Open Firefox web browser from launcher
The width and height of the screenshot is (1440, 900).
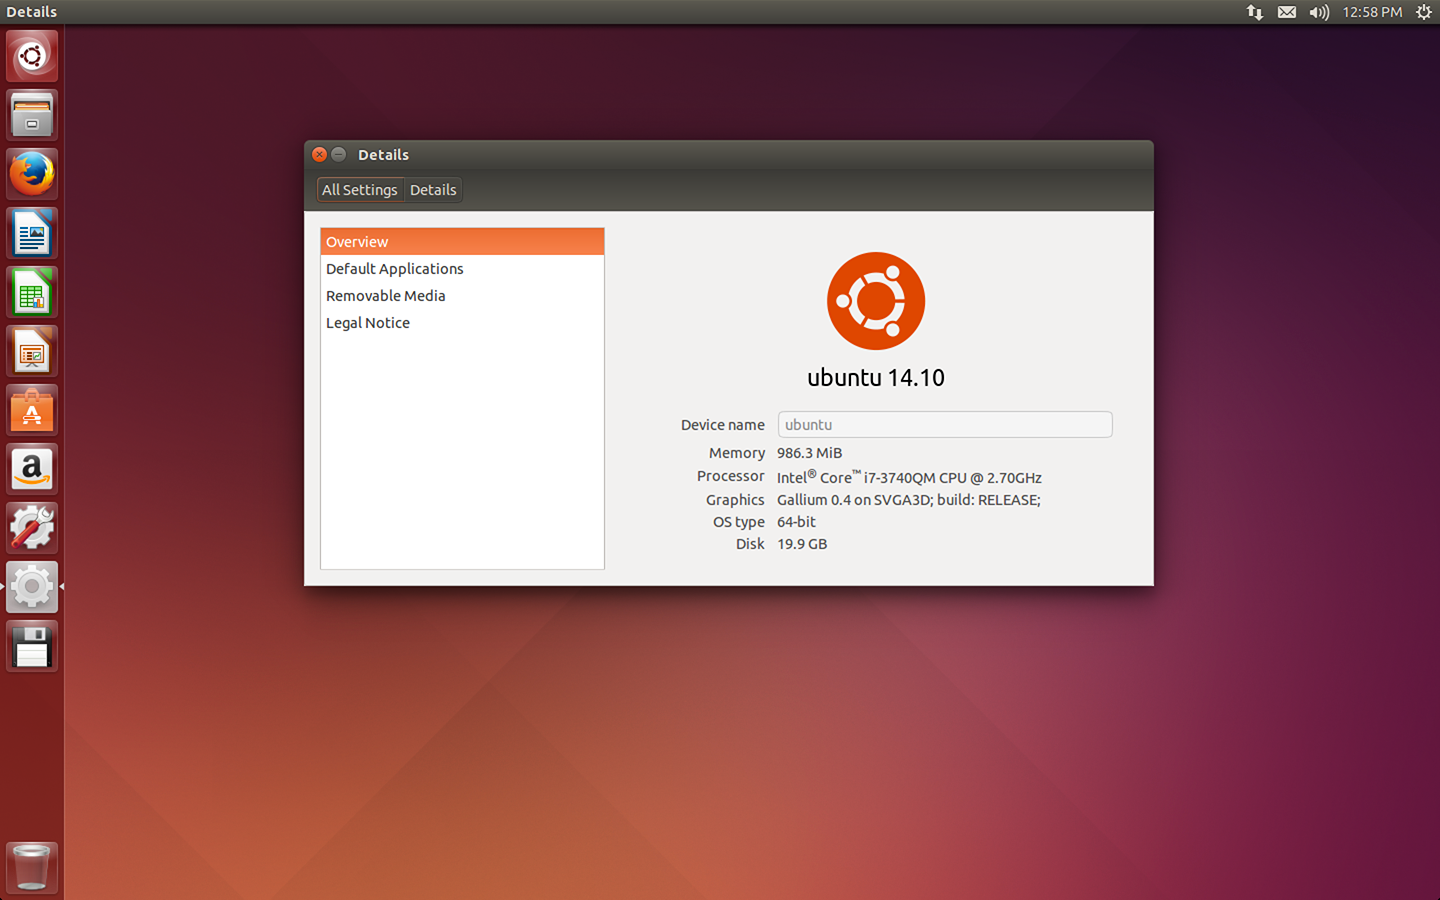[32, 174]
